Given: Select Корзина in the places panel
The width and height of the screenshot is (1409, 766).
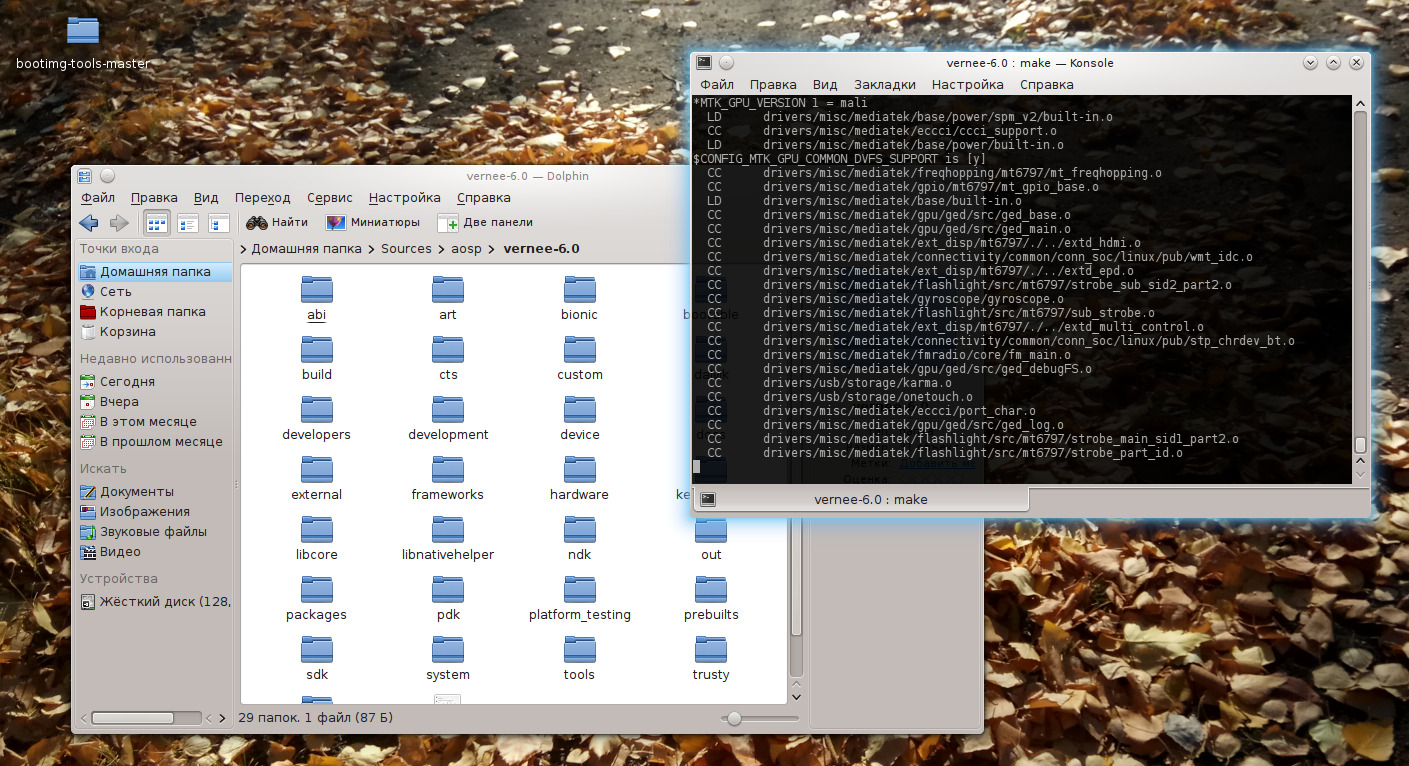Looking at the screenshot, I should (x=127, y=332).
